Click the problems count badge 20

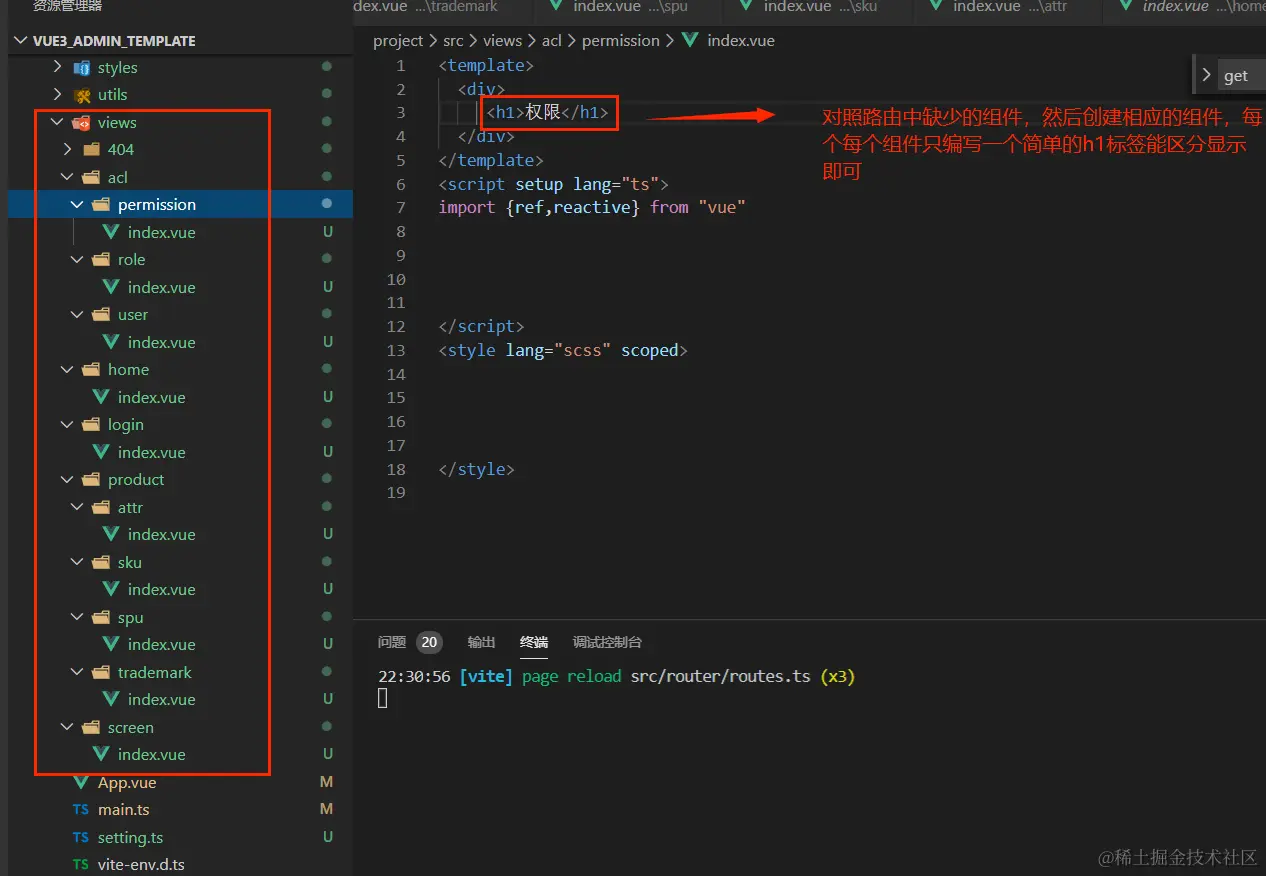[429, 642]
